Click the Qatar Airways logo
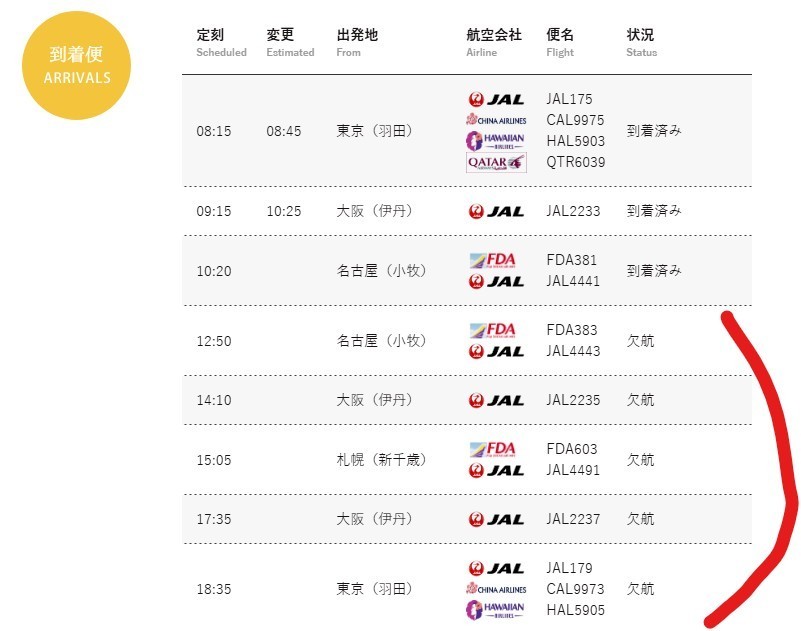The image size is (801, 631). (496, 162)
